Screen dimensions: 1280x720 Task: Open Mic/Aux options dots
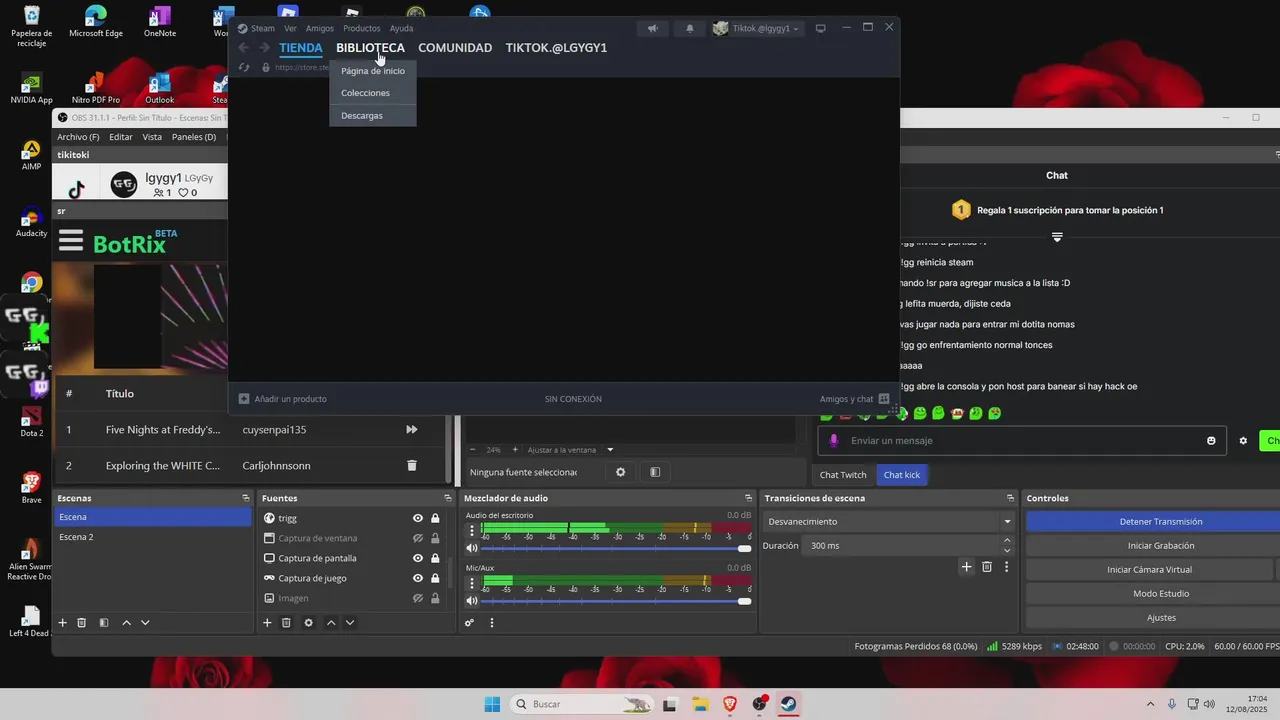pos(472,582)
